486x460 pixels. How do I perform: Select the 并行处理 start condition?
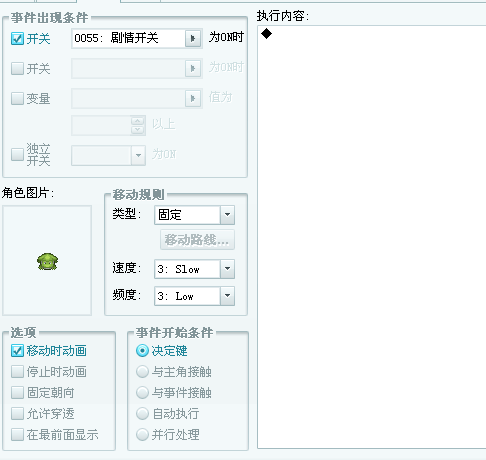click(x=142, y=435)
